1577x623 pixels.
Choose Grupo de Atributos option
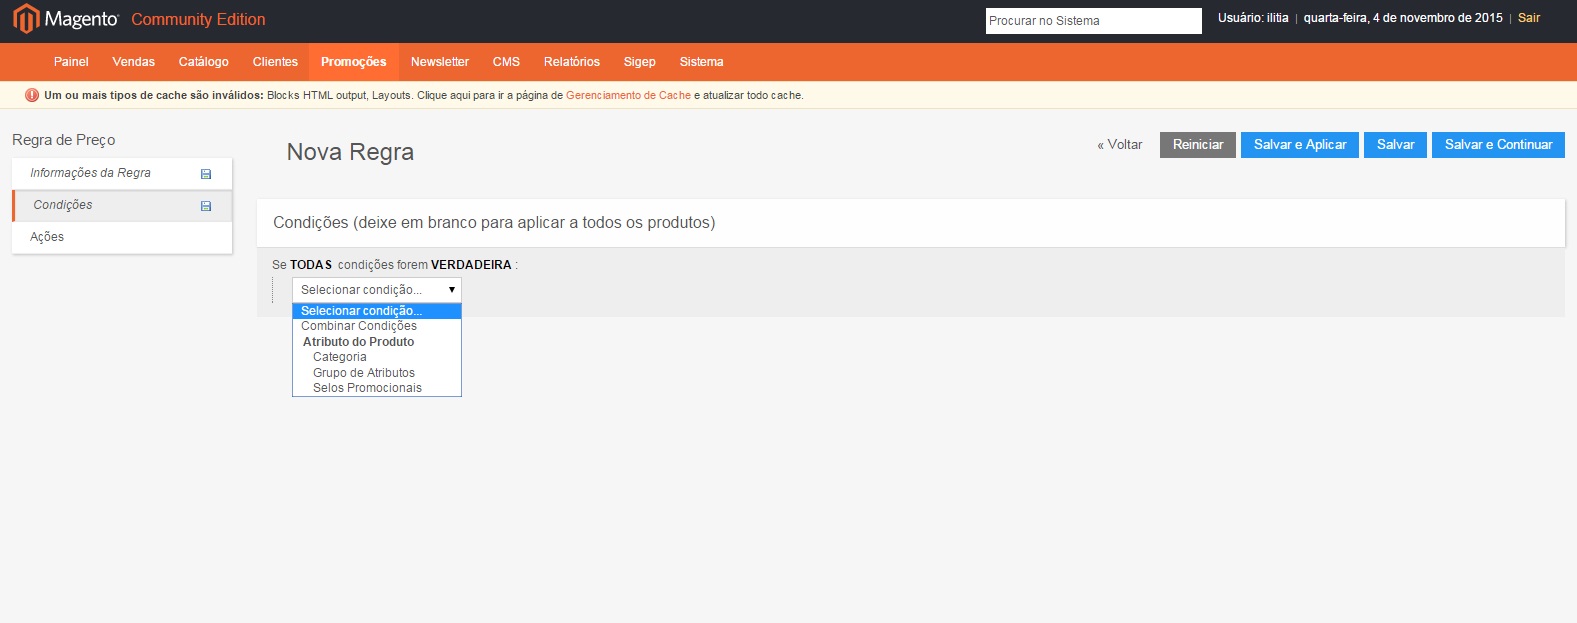click(377, 373)
